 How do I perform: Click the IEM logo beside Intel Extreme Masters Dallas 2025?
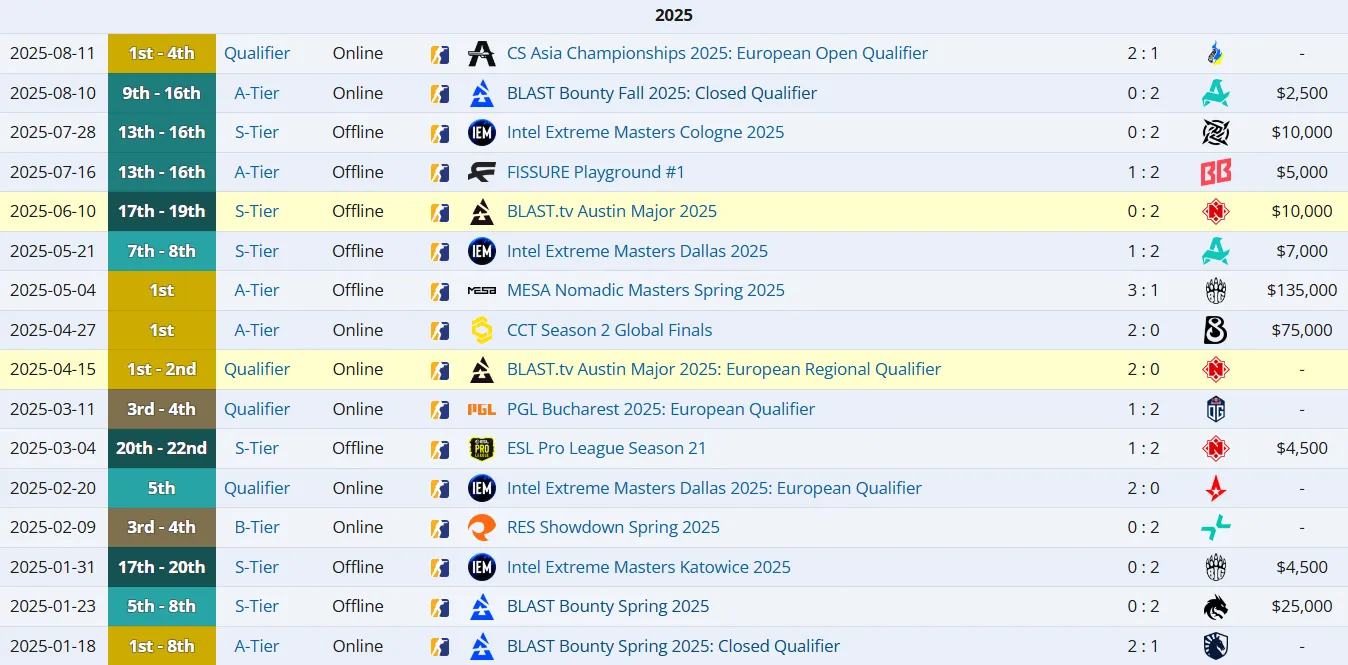482,251
